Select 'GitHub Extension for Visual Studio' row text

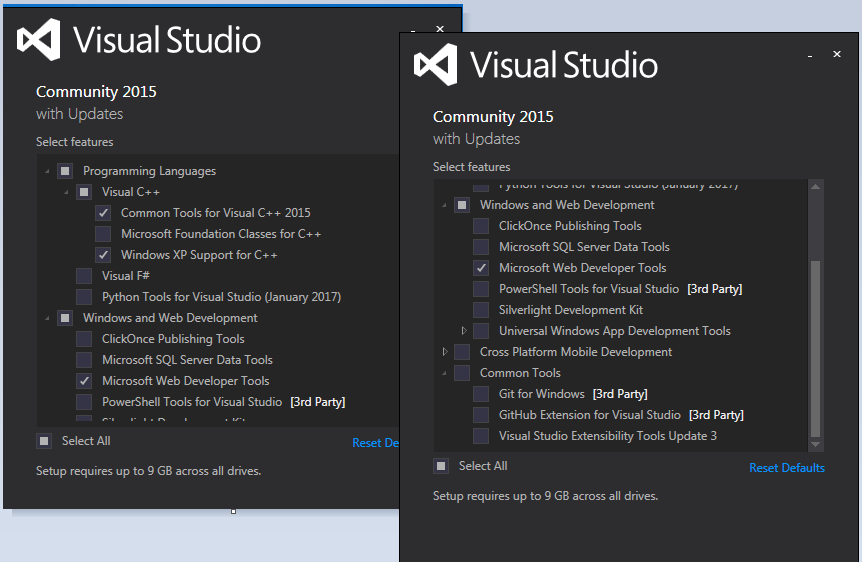[589, 415]
